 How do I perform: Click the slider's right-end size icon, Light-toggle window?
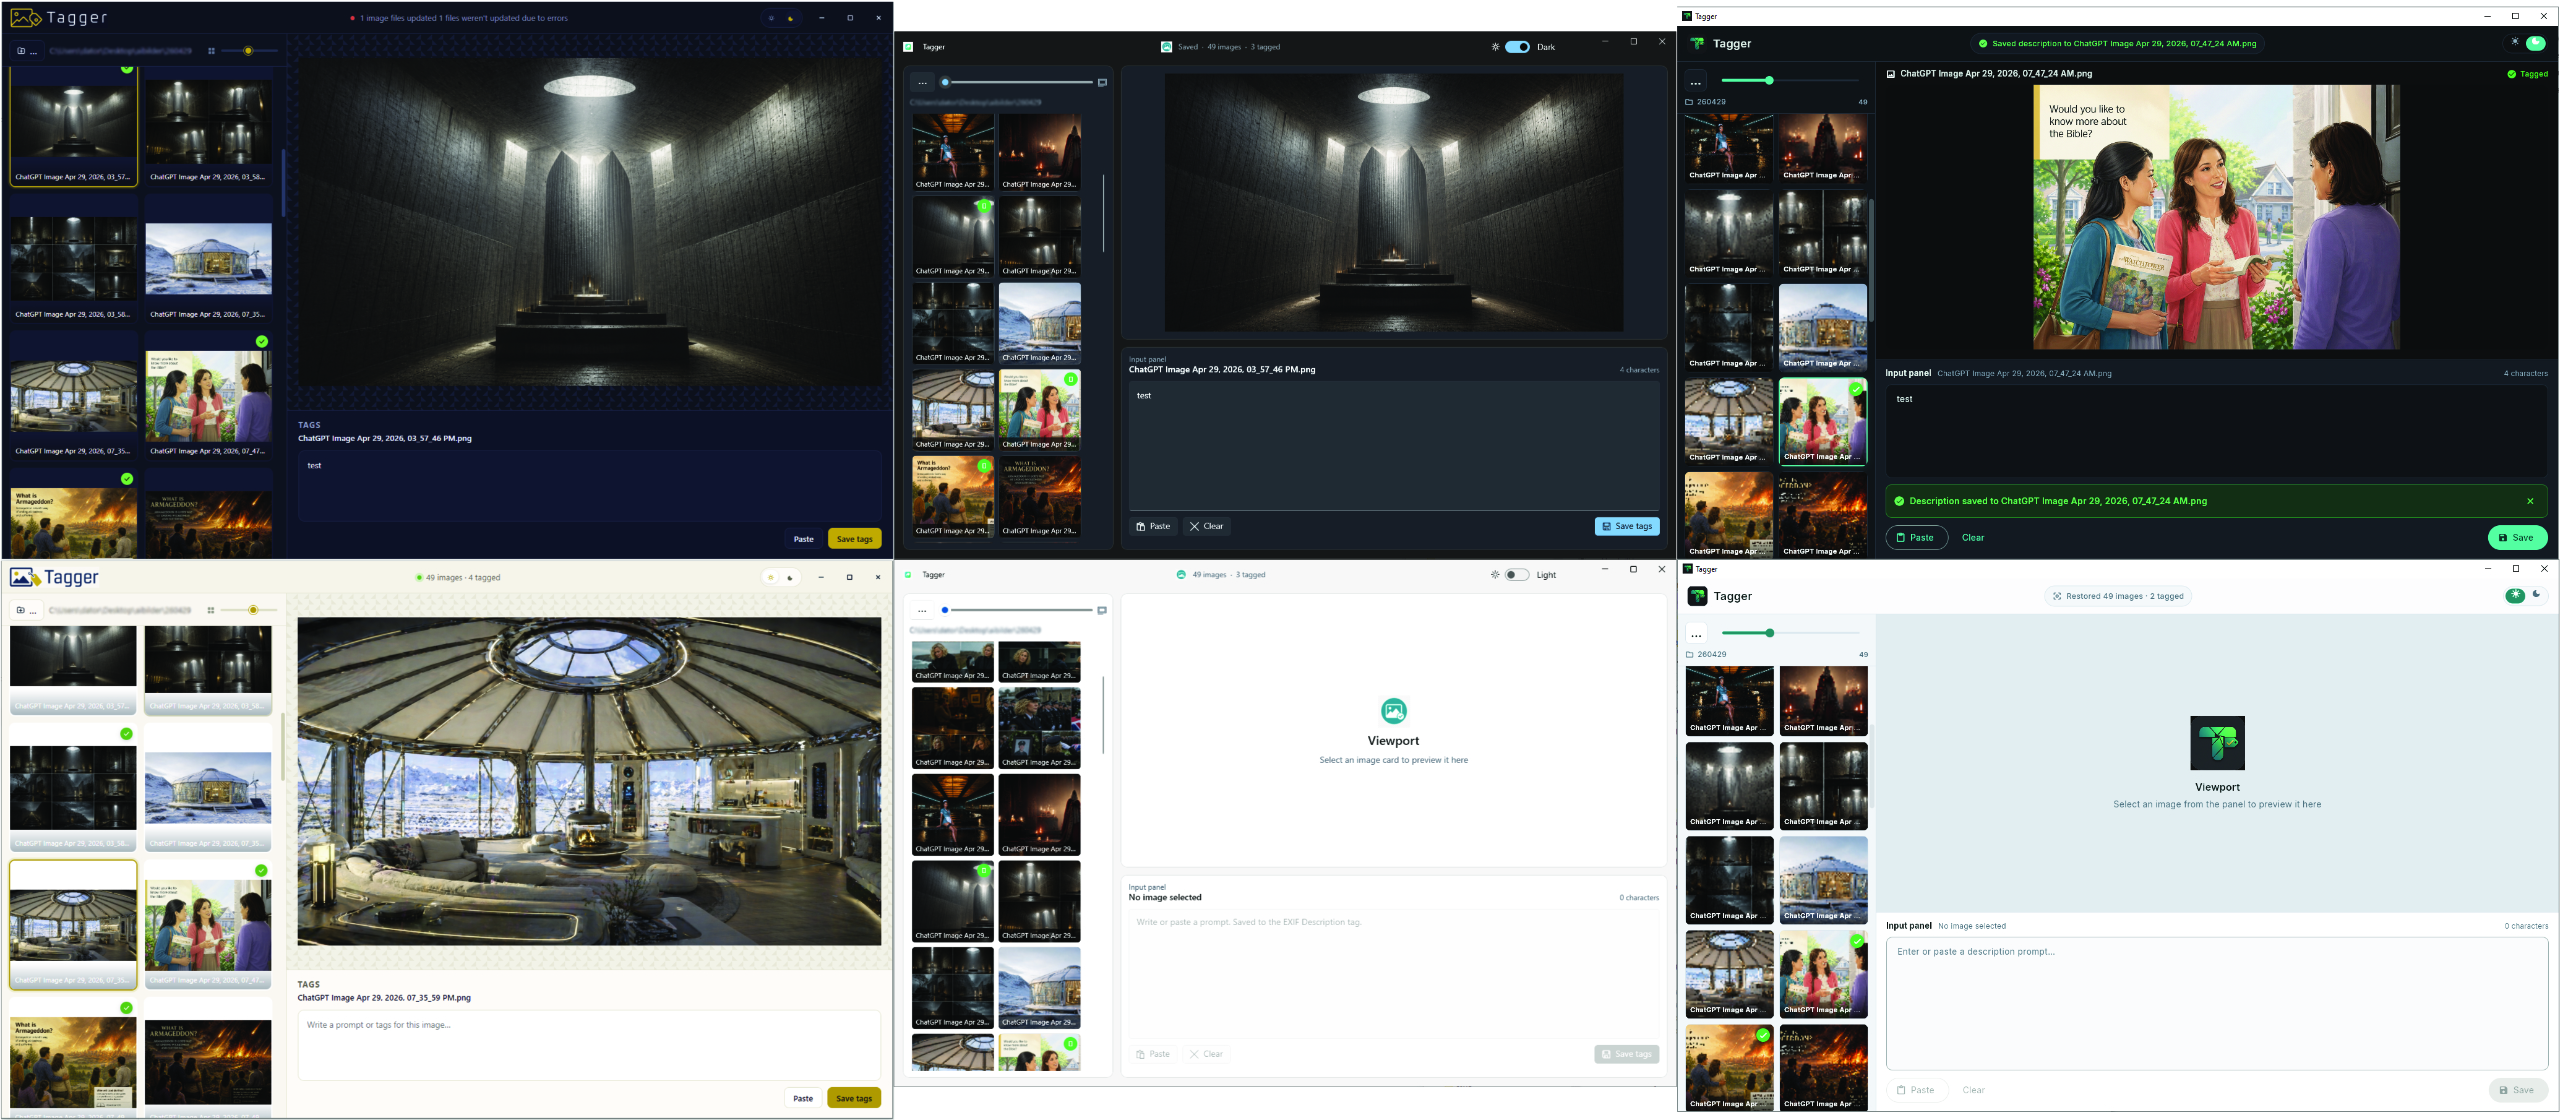pos(1102,610)
